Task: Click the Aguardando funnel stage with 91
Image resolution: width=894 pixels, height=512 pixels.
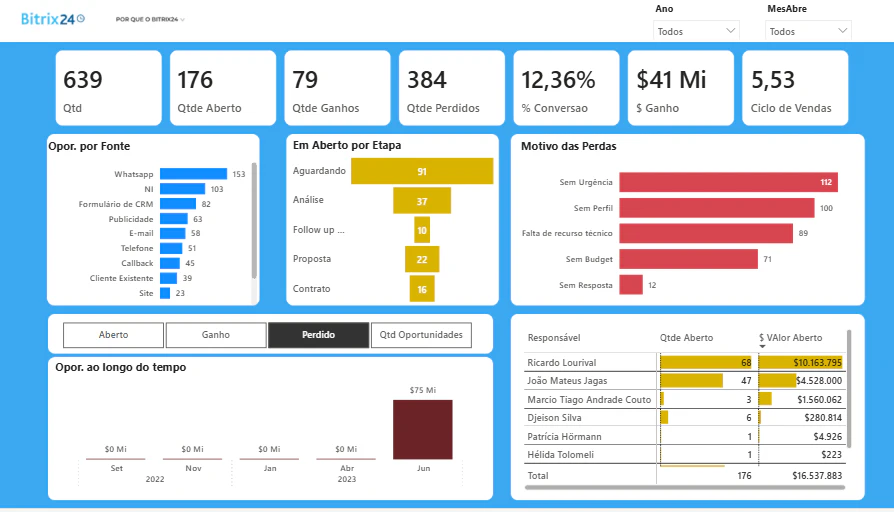Action: pyautogui.click(x=422, y=171)
